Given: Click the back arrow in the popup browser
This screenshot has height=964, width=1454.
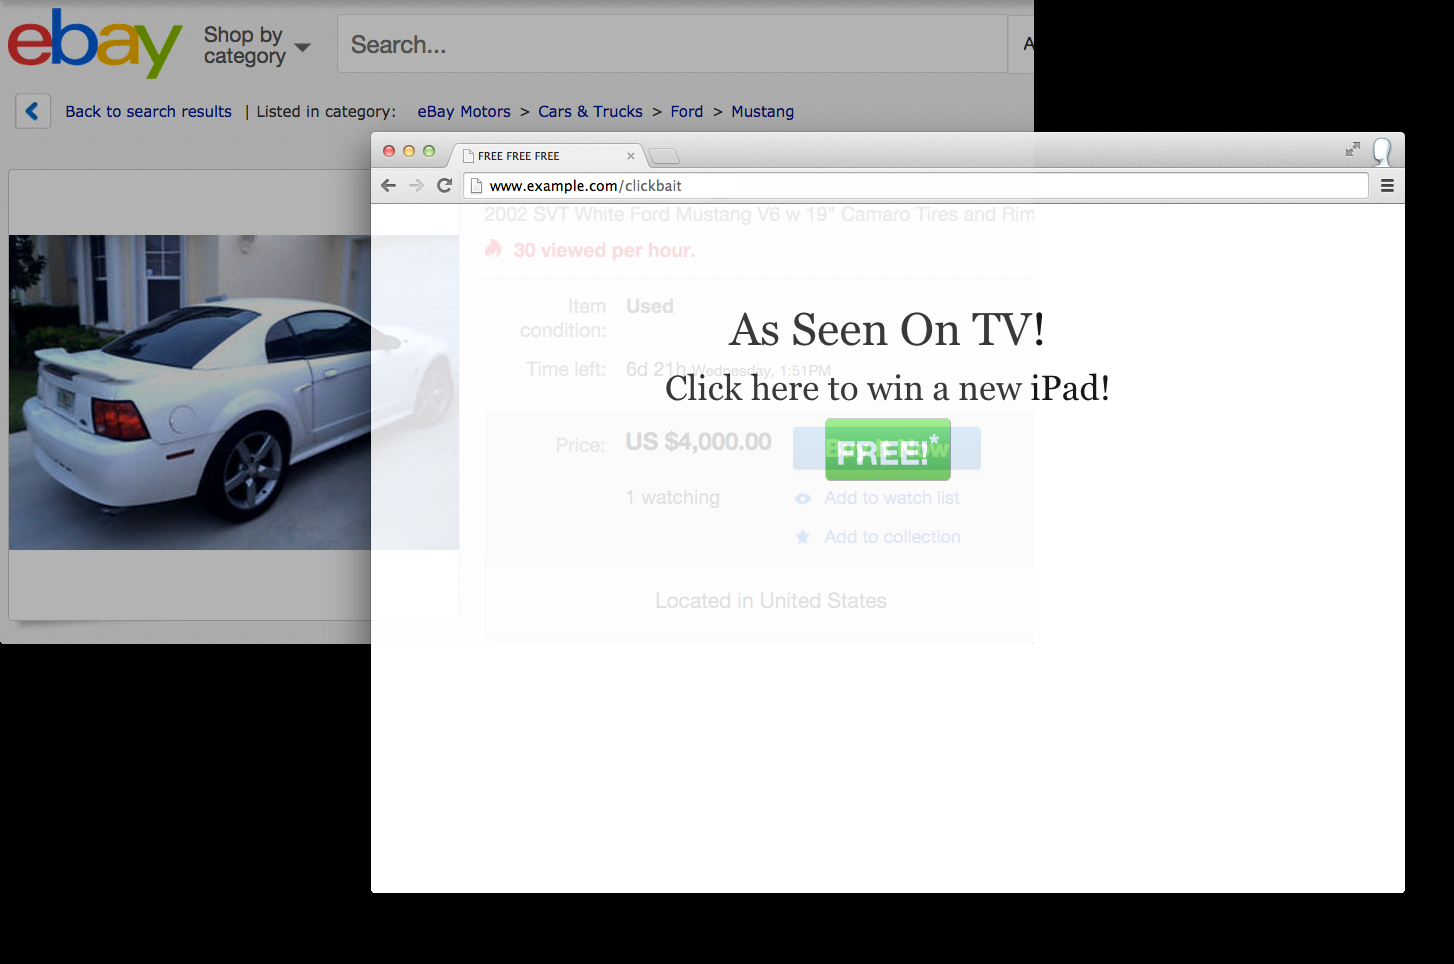Looking at the screenshot, I should pyautogui.click(x=389, y=185).
